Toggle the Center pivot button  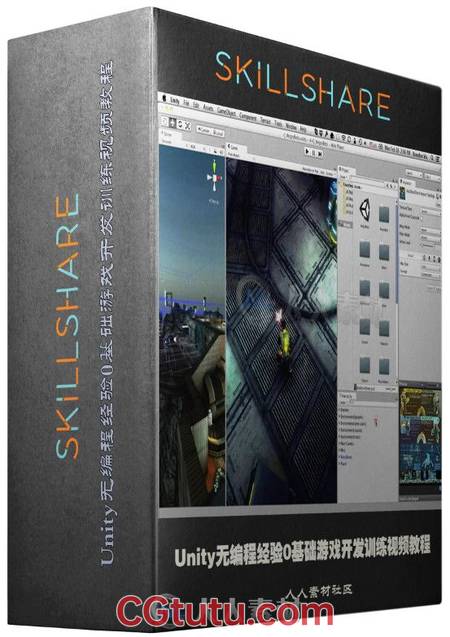tap(204, 130)
